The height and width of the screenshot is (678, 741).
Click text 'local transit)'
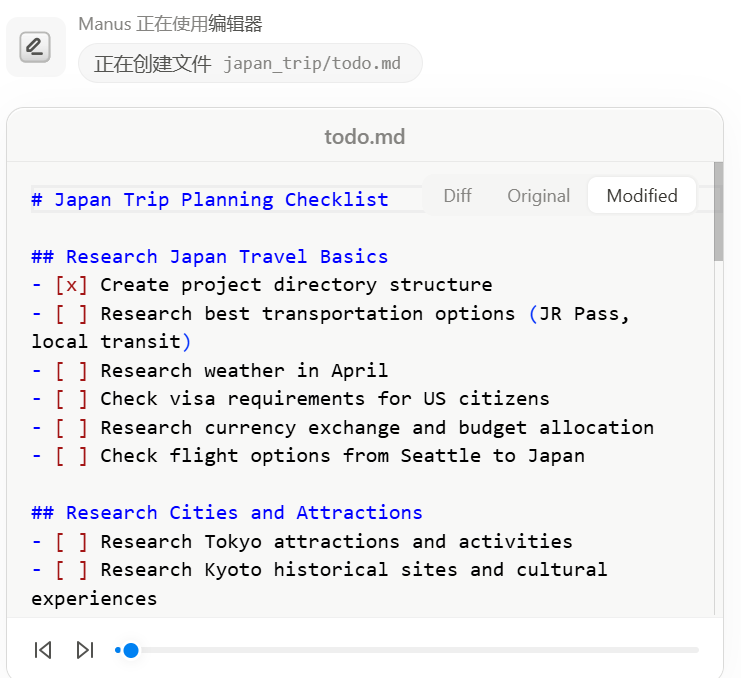point(111,342)
